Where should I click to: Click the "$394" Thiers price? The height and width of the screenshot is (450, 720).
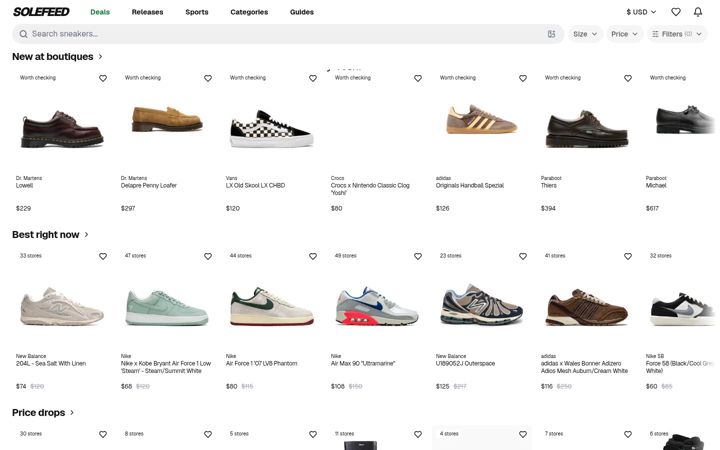tap(548, 208)
